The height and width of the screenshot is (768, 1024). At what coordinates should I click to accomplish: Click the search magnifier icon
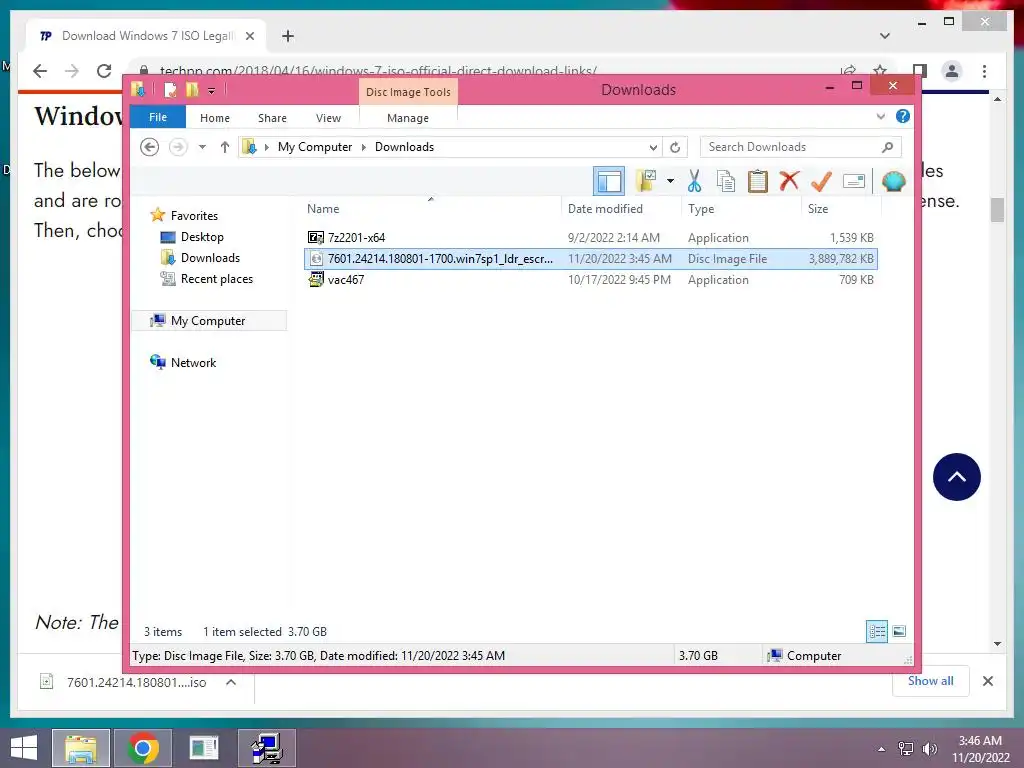point(887,147)
